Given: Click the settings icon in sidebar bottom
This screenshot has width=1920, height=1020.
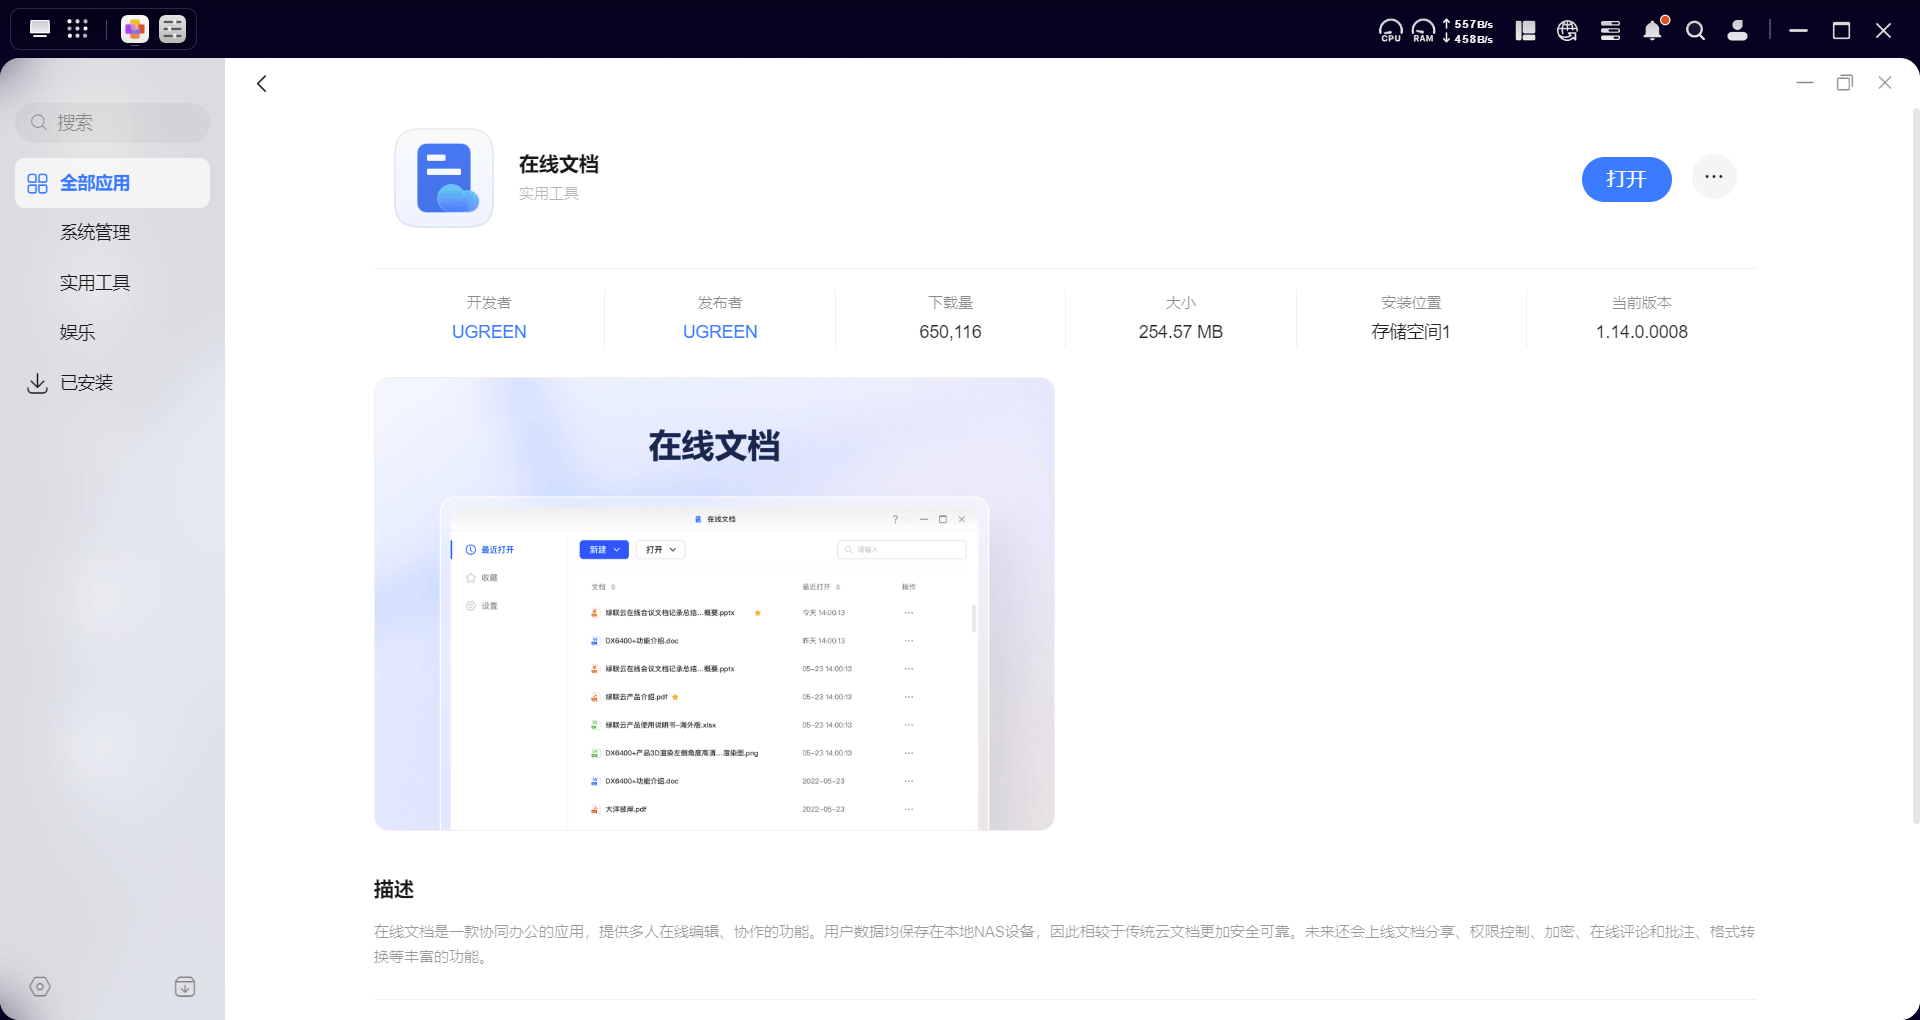Looking at the screenshot, I should click(40, 987).
